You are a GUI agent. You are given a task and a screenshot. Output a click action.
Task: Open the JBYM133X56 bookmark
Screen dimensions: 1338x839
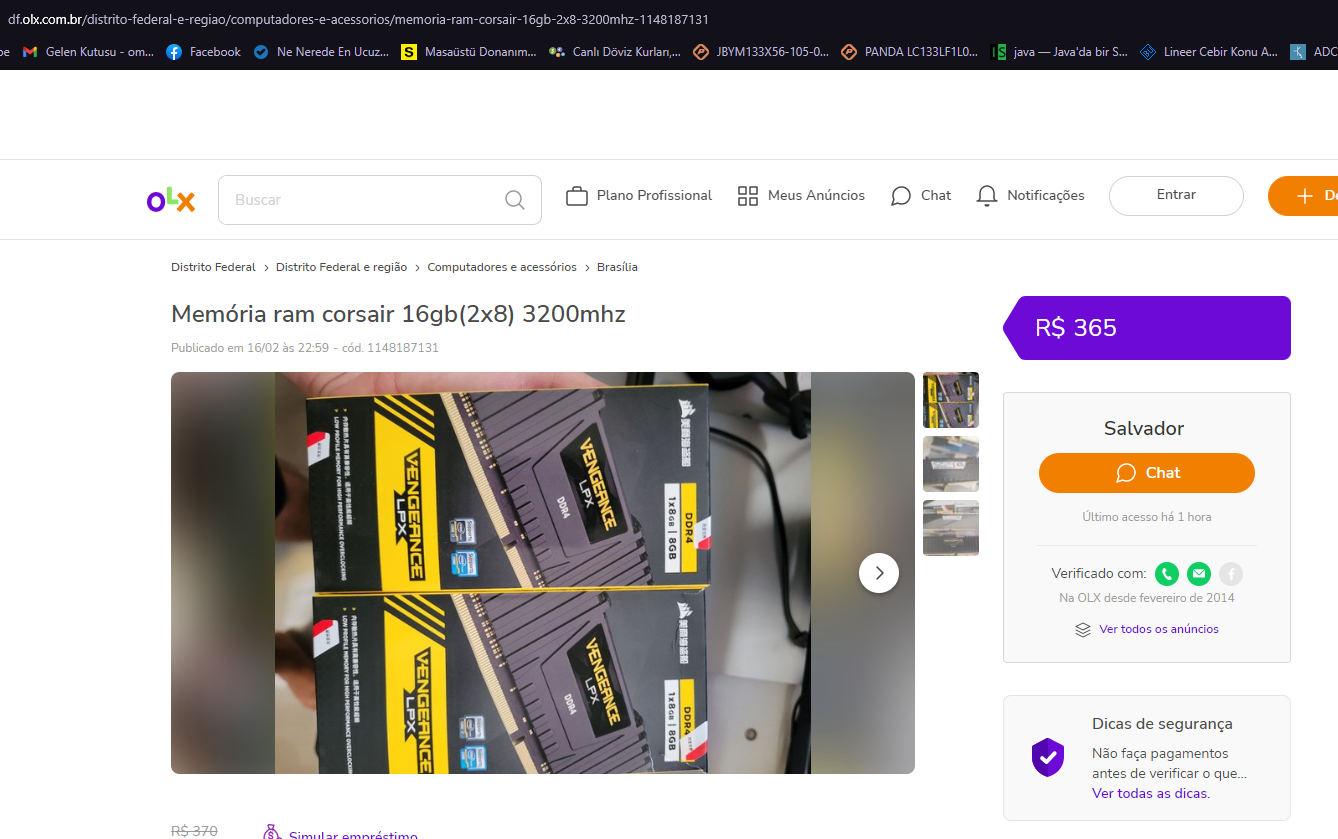761,52
